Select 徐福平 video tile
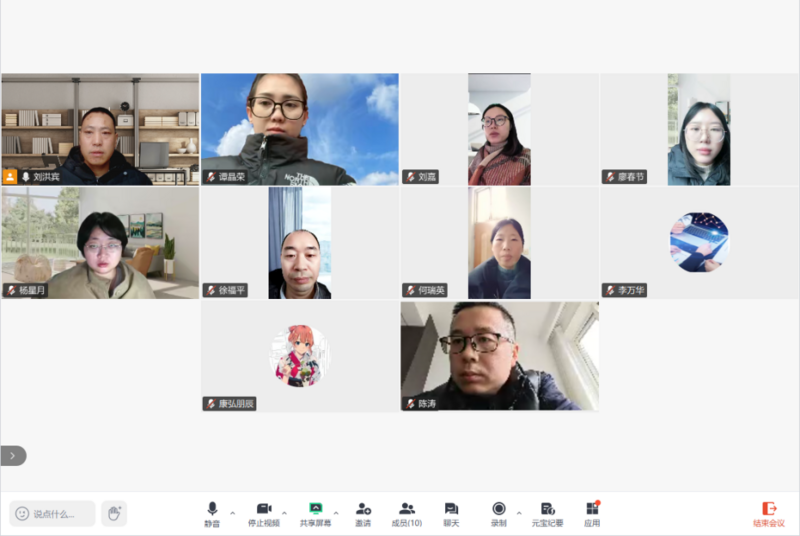800x536 pixels. 299,243
